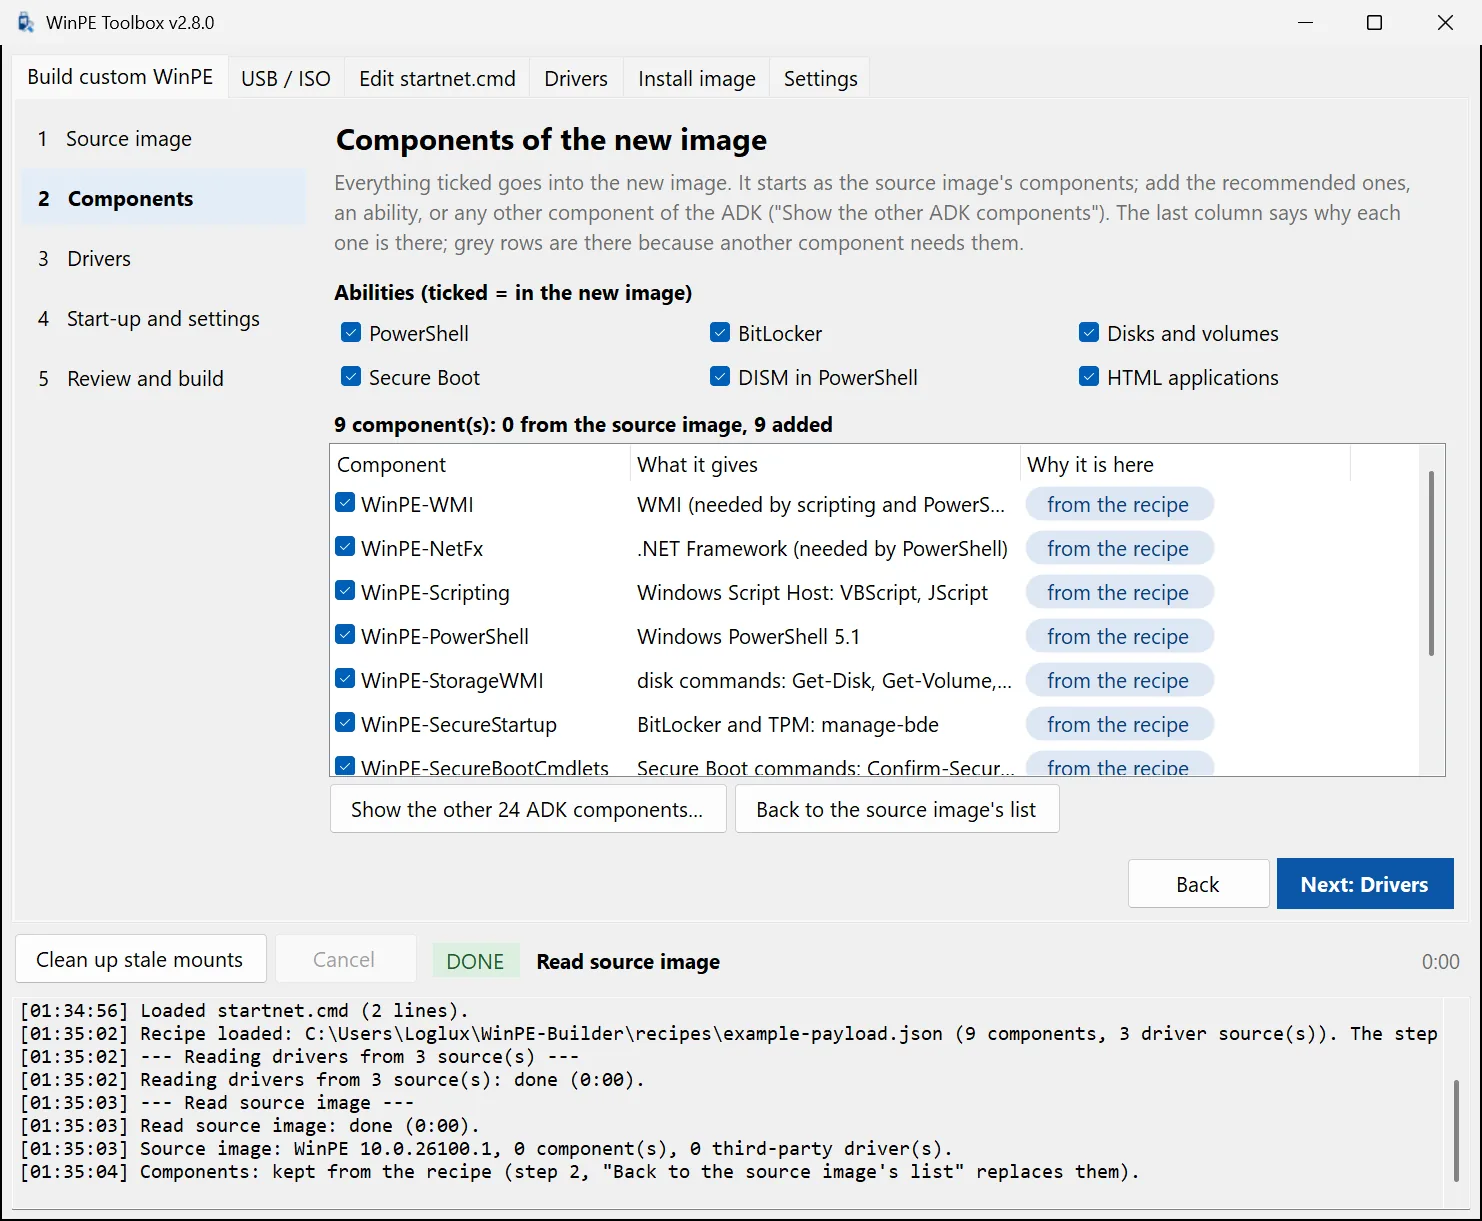Select wizard step 2 Components

coord(164,199)
